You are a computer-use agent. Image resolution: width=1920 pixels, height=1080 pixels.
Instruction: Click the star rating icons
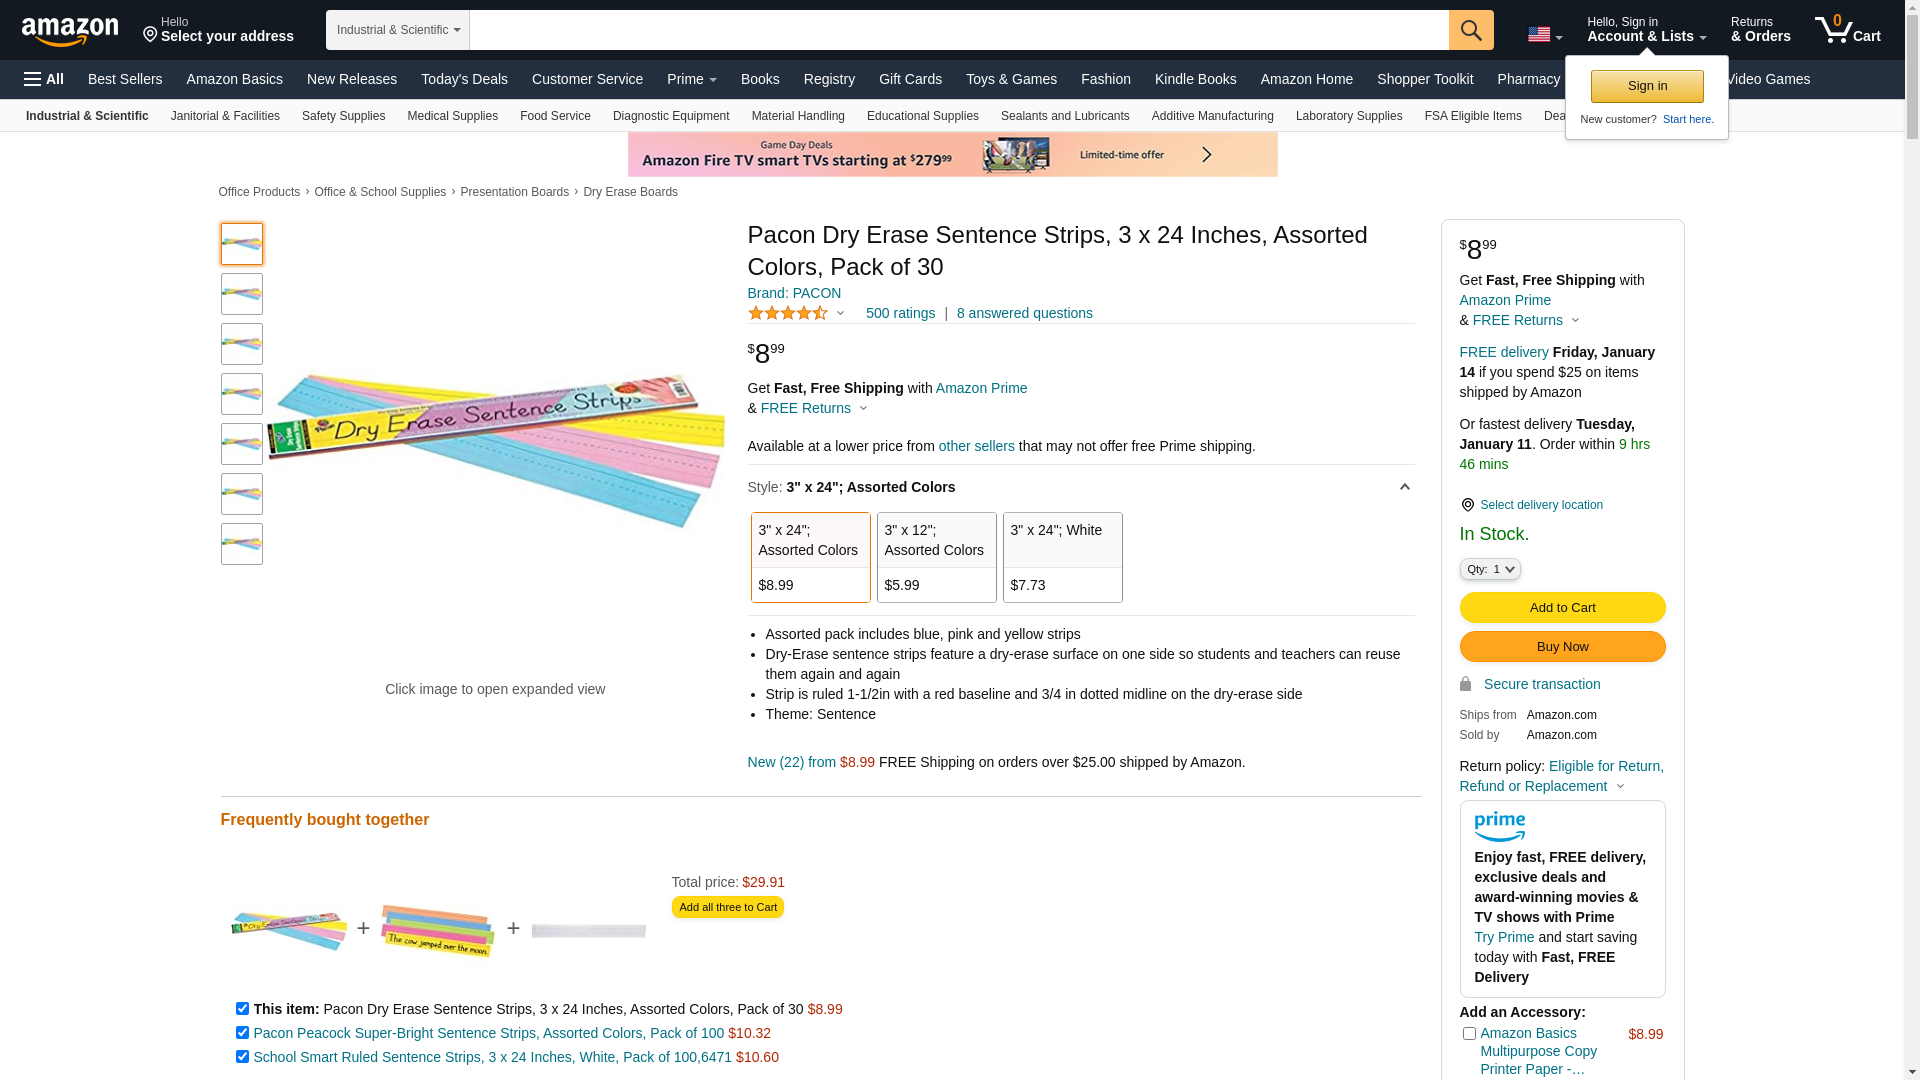click(788, 314)
